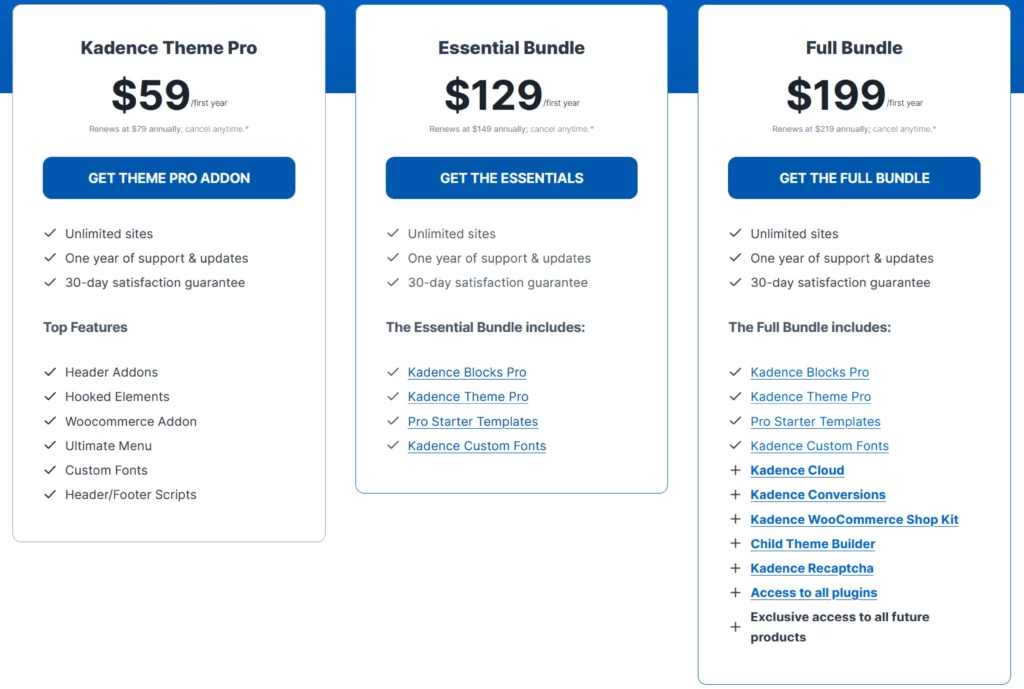Open Pro Starter Templates link in Essential Bundle
Image resolution: width=1024 pixels, height=689 pixels.
[473, 421]
